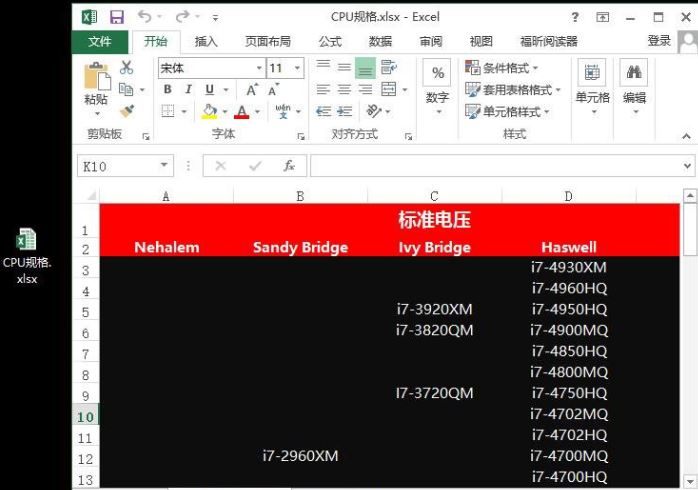
Task: Click the Wrap Text icon
Action: (389, 67)
